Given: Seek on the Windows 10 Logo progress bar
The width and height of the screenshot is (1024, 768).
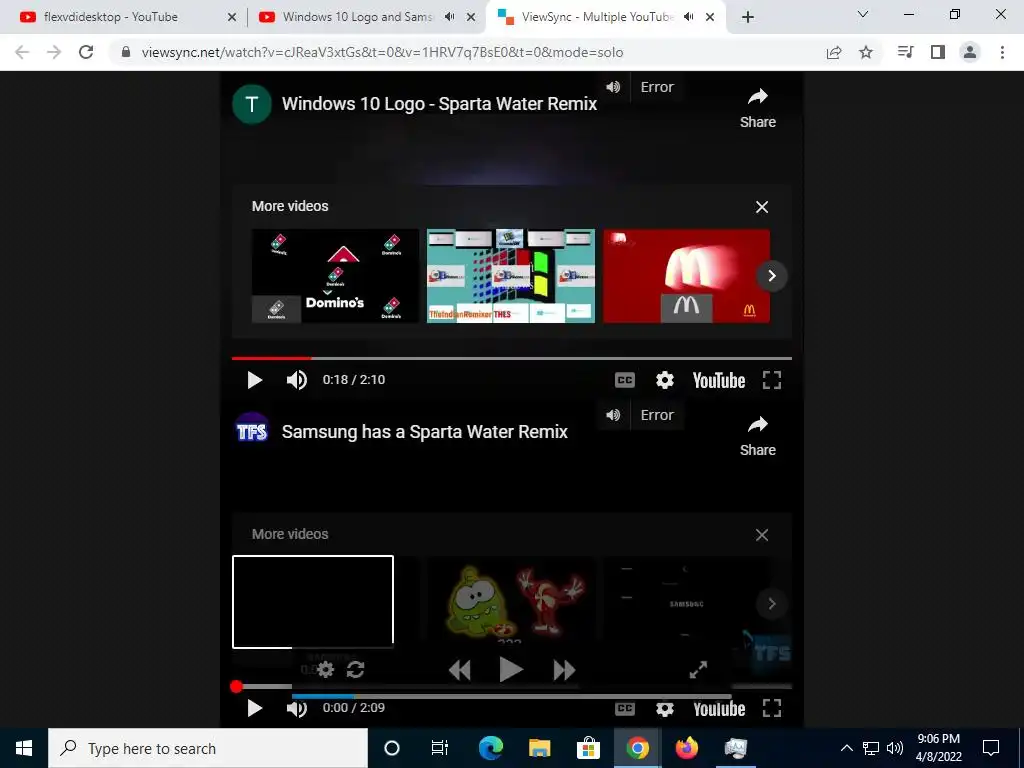Looking at the screenshot, I should tap(512, 358).
